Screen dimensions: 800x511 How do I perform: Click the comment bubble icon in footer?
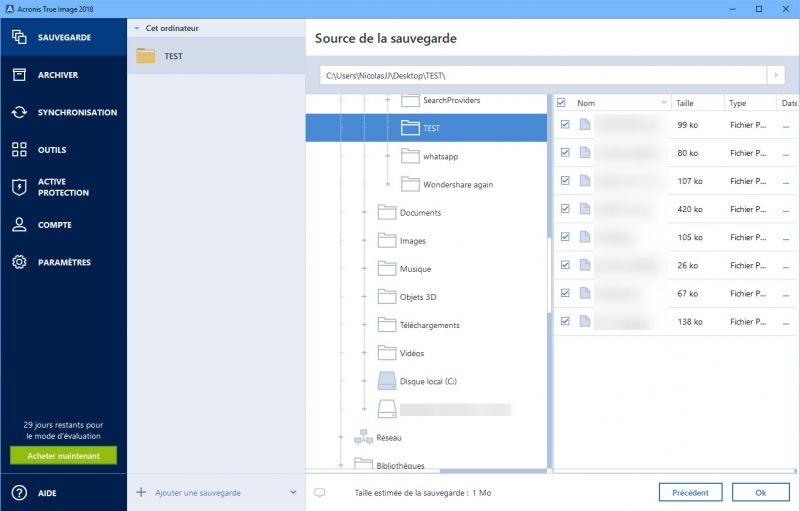click(319, 493)
